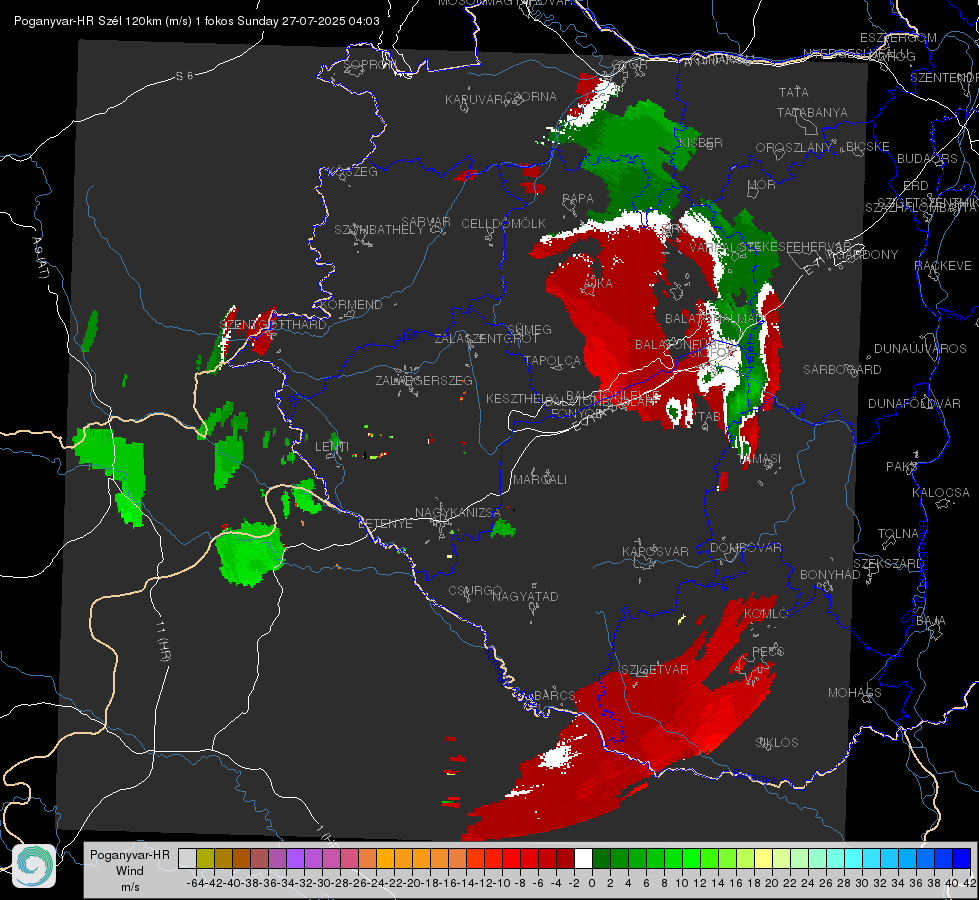This screenshot has height=900, width=979.
Task: Click the BONYHAD city label
Action: tap(830, 575)
